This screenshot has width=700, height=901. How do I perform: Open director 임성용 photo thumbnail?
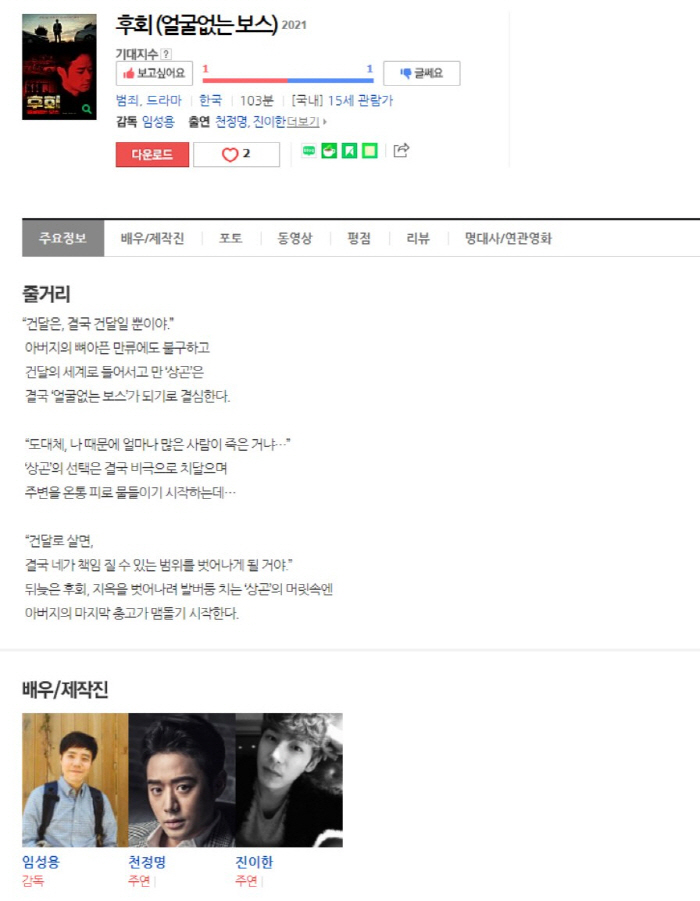point(75,780)
